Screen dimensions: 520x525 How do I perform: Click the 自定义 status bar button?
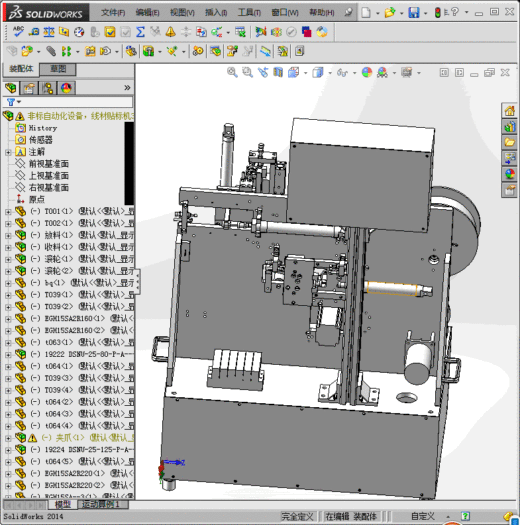pyautogui.click(x=423, y=516)
